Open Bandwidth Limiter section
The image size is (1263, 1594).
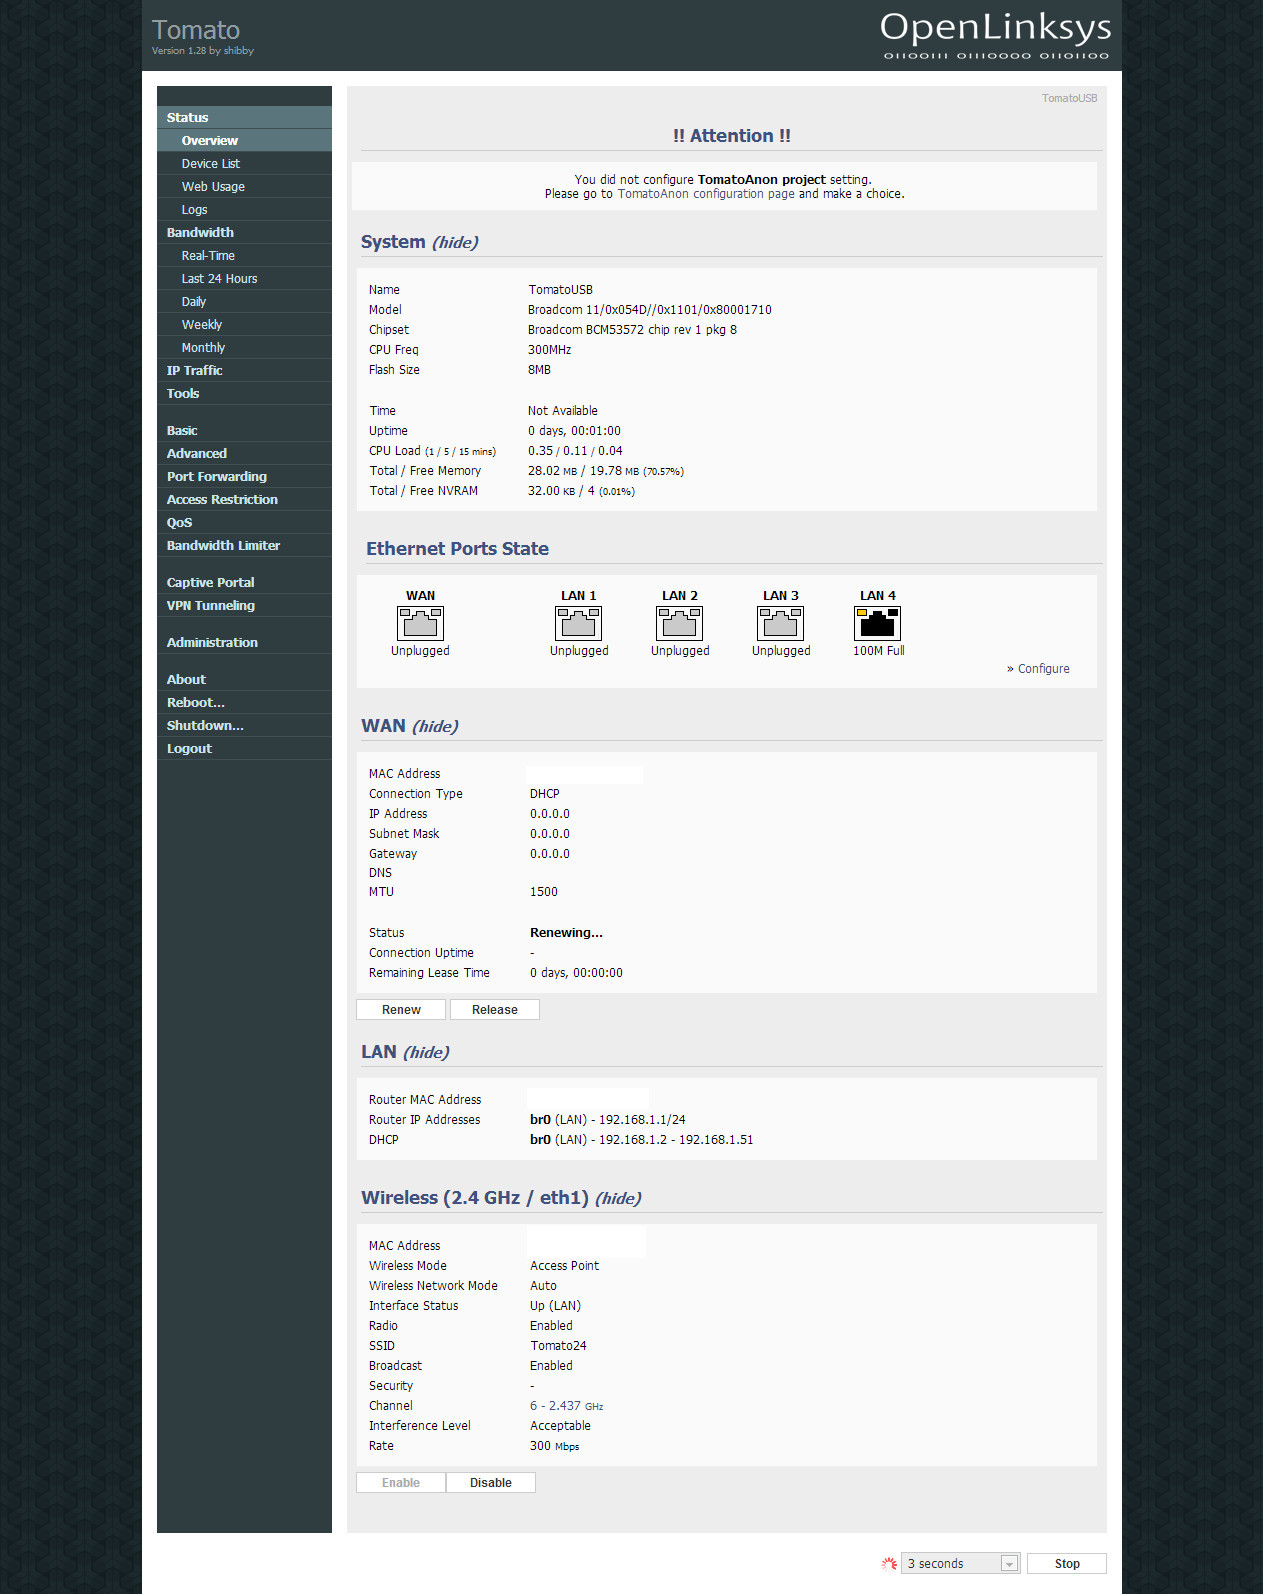[244, 545]
